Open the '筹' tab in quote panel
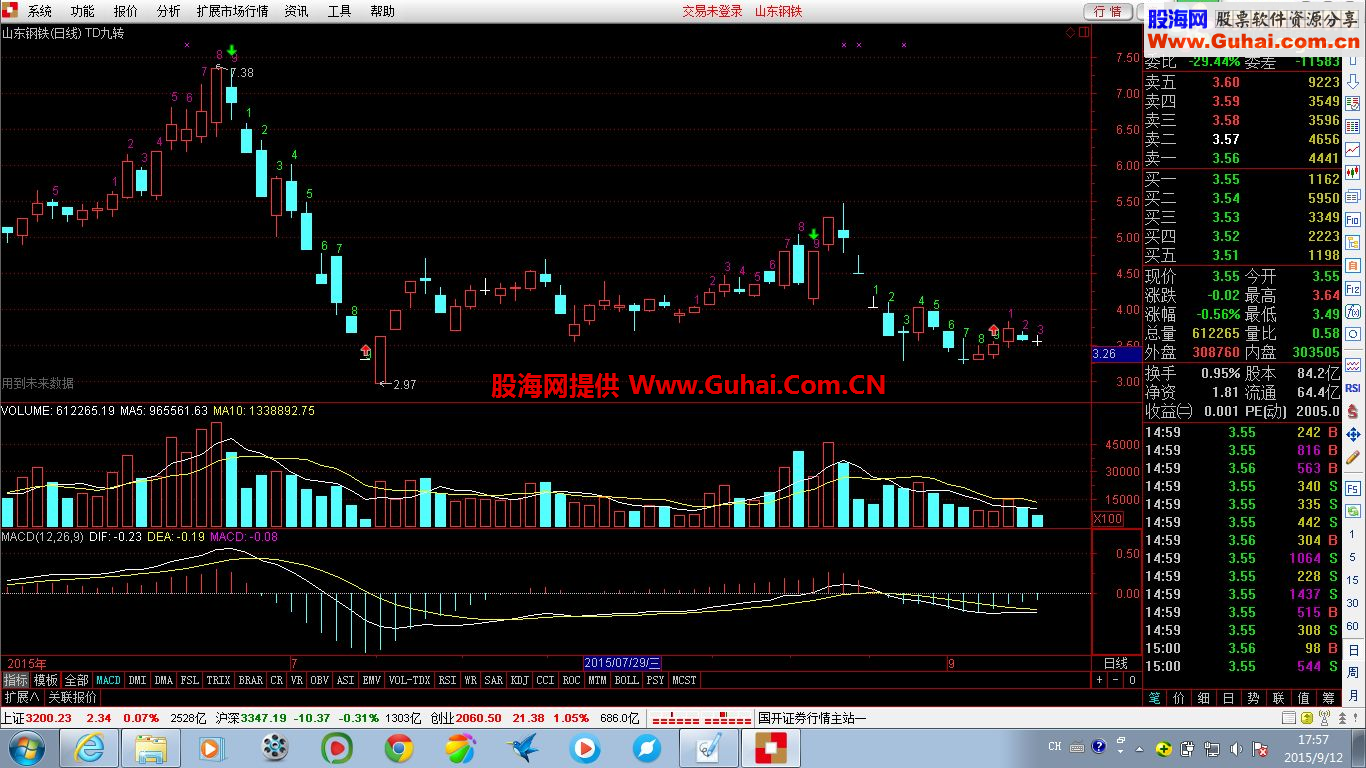The image size is (1366, 768). [x=1328, y=698]
